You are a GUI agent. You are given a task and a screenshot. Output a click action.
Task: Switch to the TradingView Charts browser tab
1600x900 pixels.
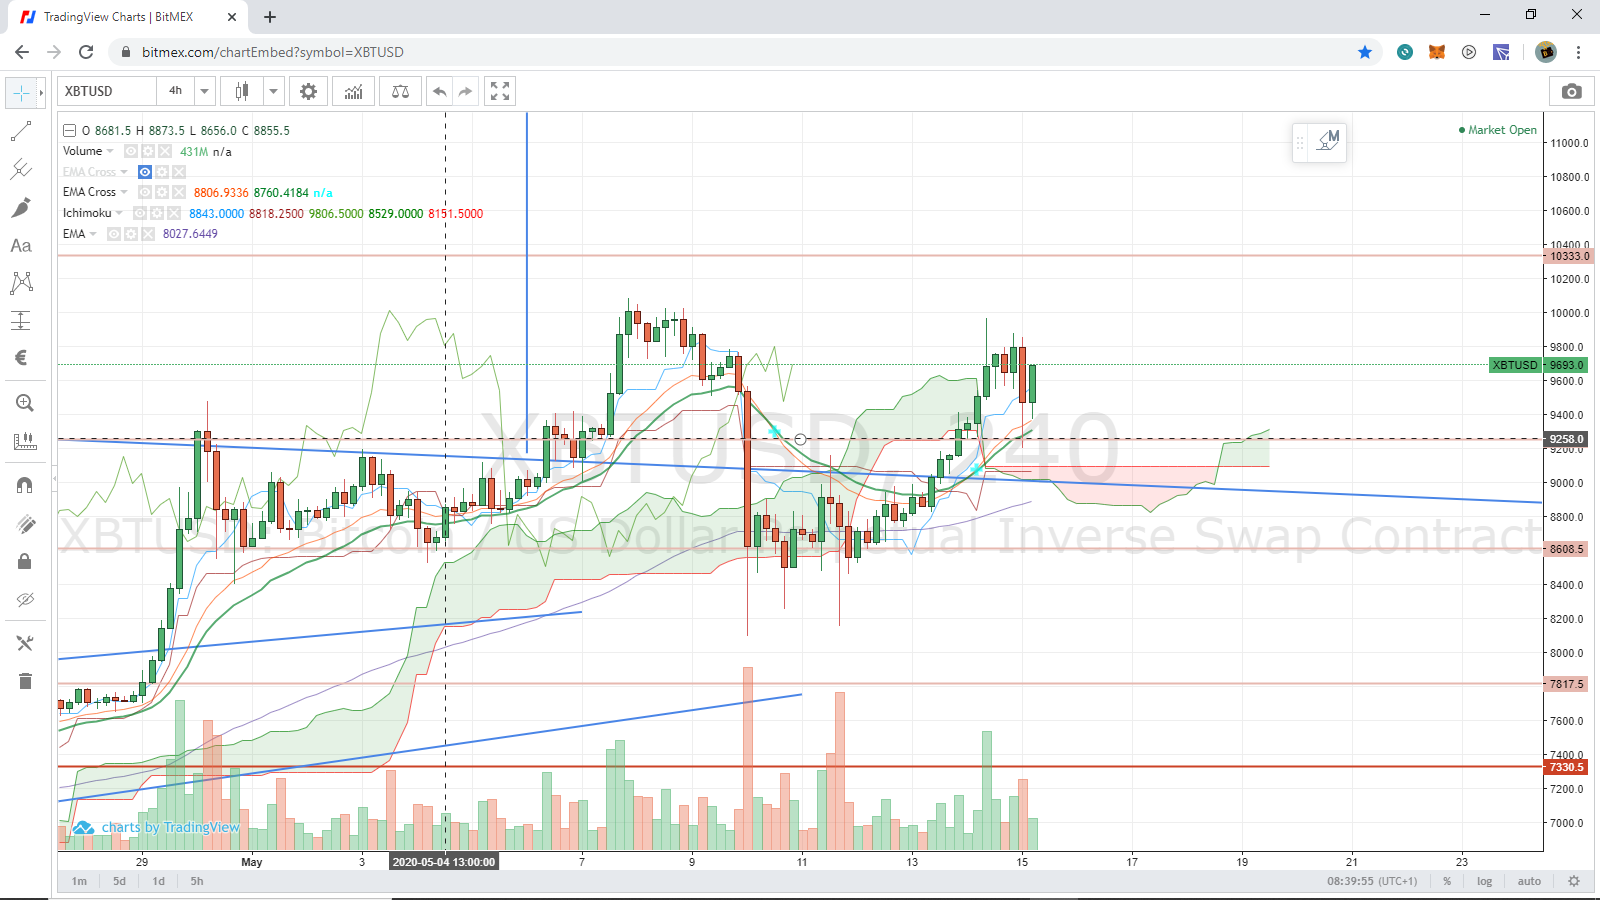point(128,17)
